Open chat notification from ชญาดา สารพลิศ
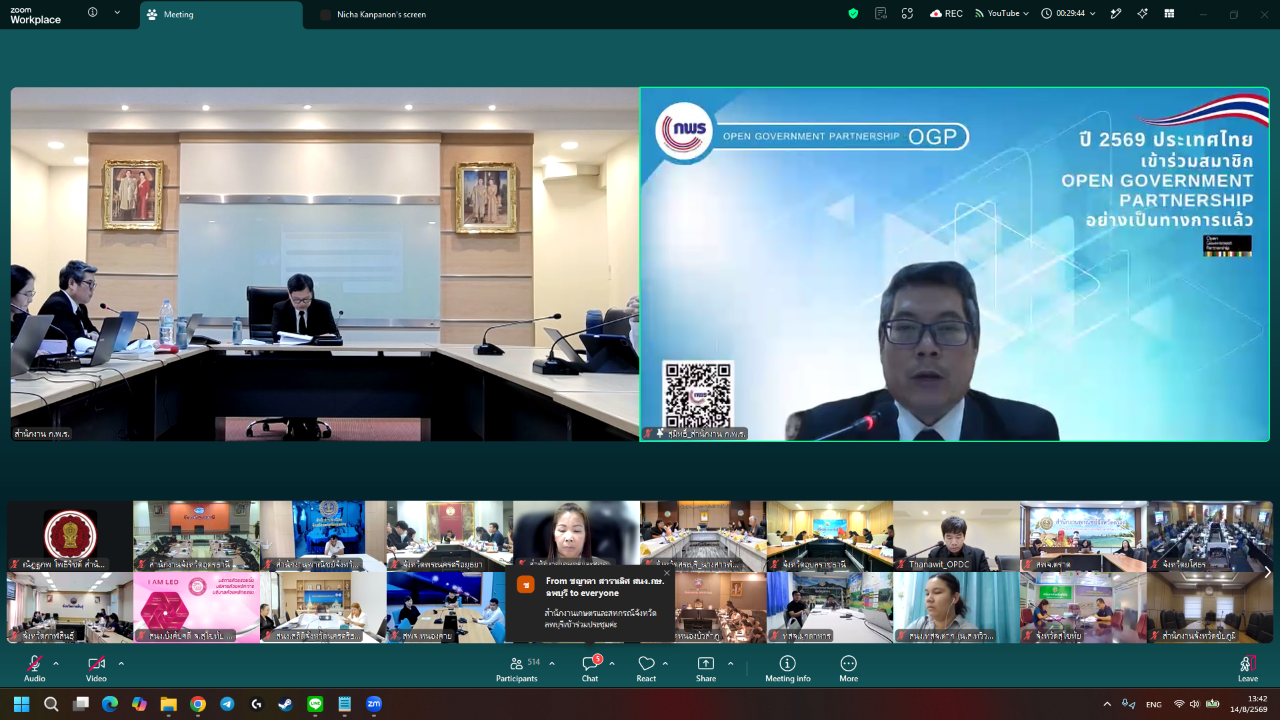The height and width of the screenshot is (720, 1280). (x=590, y=603)
